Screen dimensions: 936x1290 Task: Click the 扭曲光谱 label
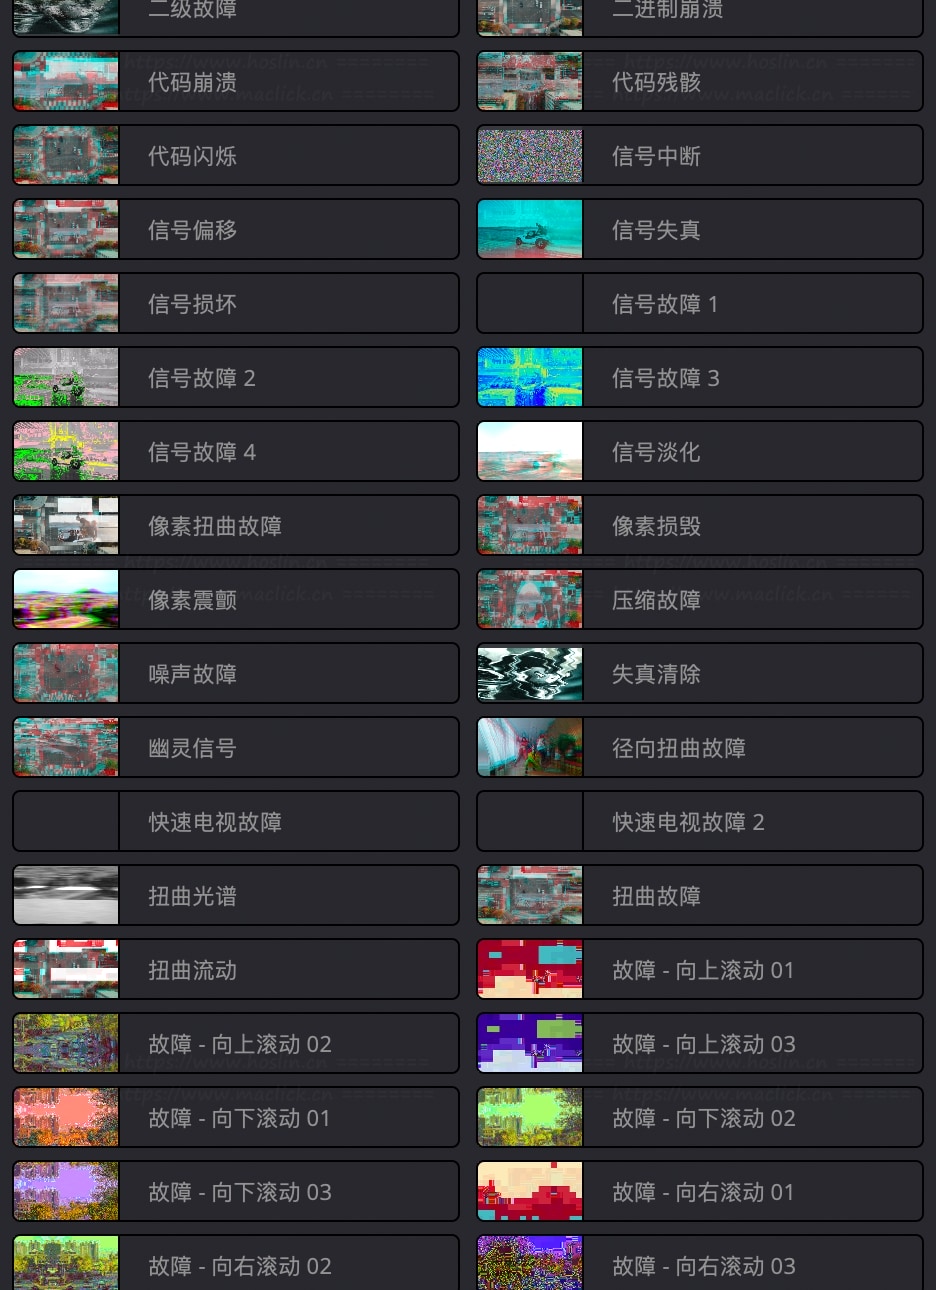coord(192,896)
